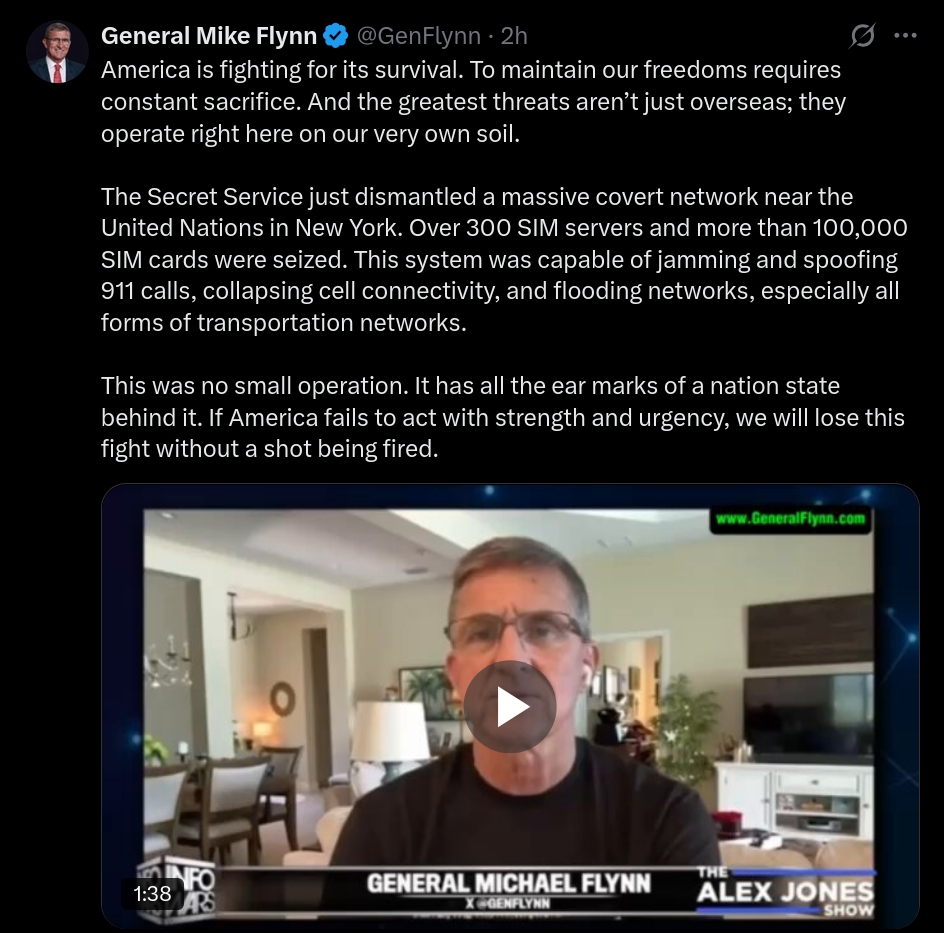Open the 2h timestamp permalink
The height and width of the screenshot is (933, 944).
[x=514, y=36]
